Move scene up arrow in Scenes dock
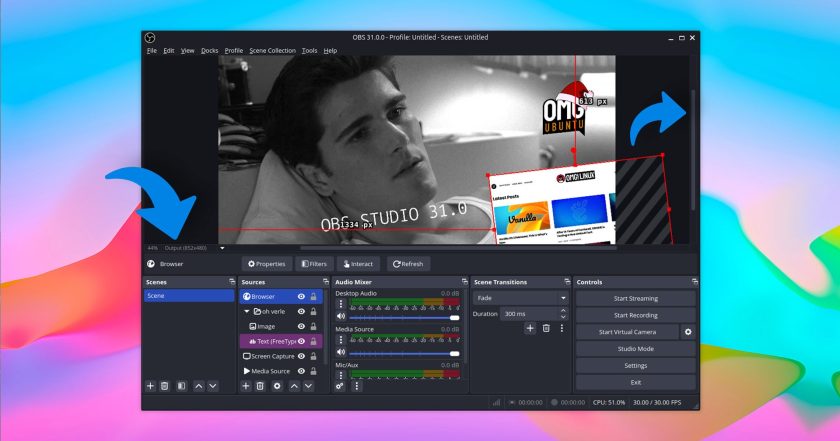This screenshot has width=840, height=441. [x=199, y=386]
